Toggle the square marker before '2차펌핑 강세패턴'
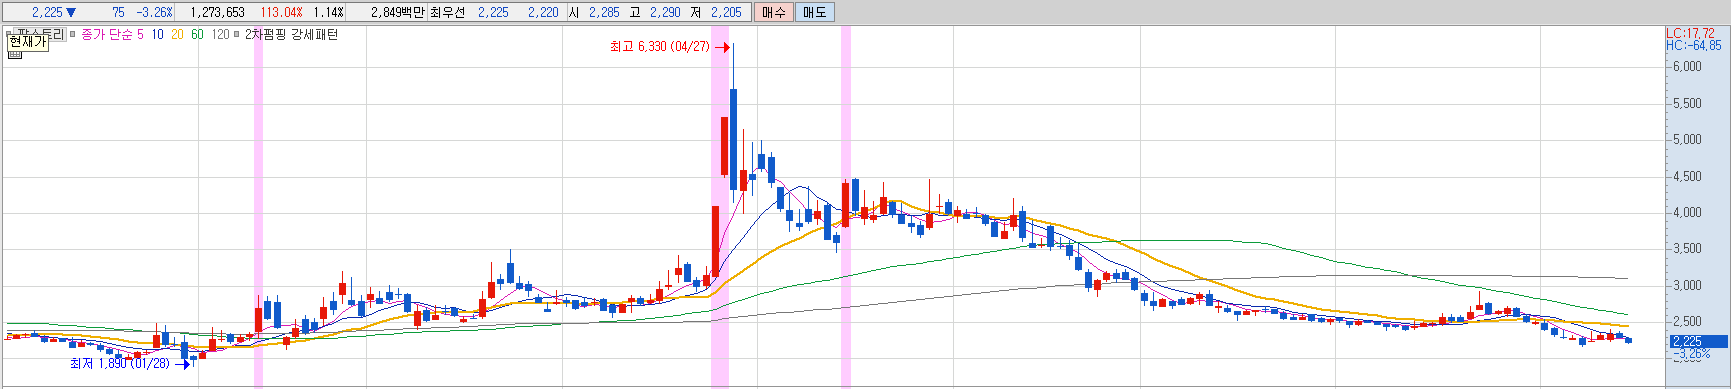The height and width of the screenshot is (389, 1731). pos(237,35)
